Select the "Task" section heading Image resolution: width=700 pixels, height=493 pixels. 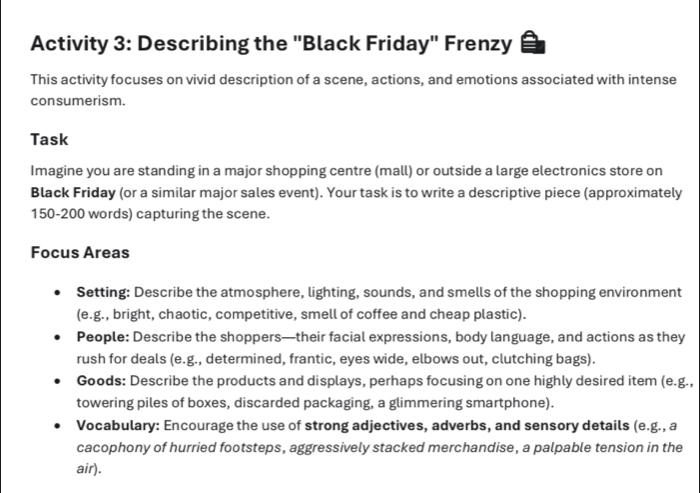(49, 140)
